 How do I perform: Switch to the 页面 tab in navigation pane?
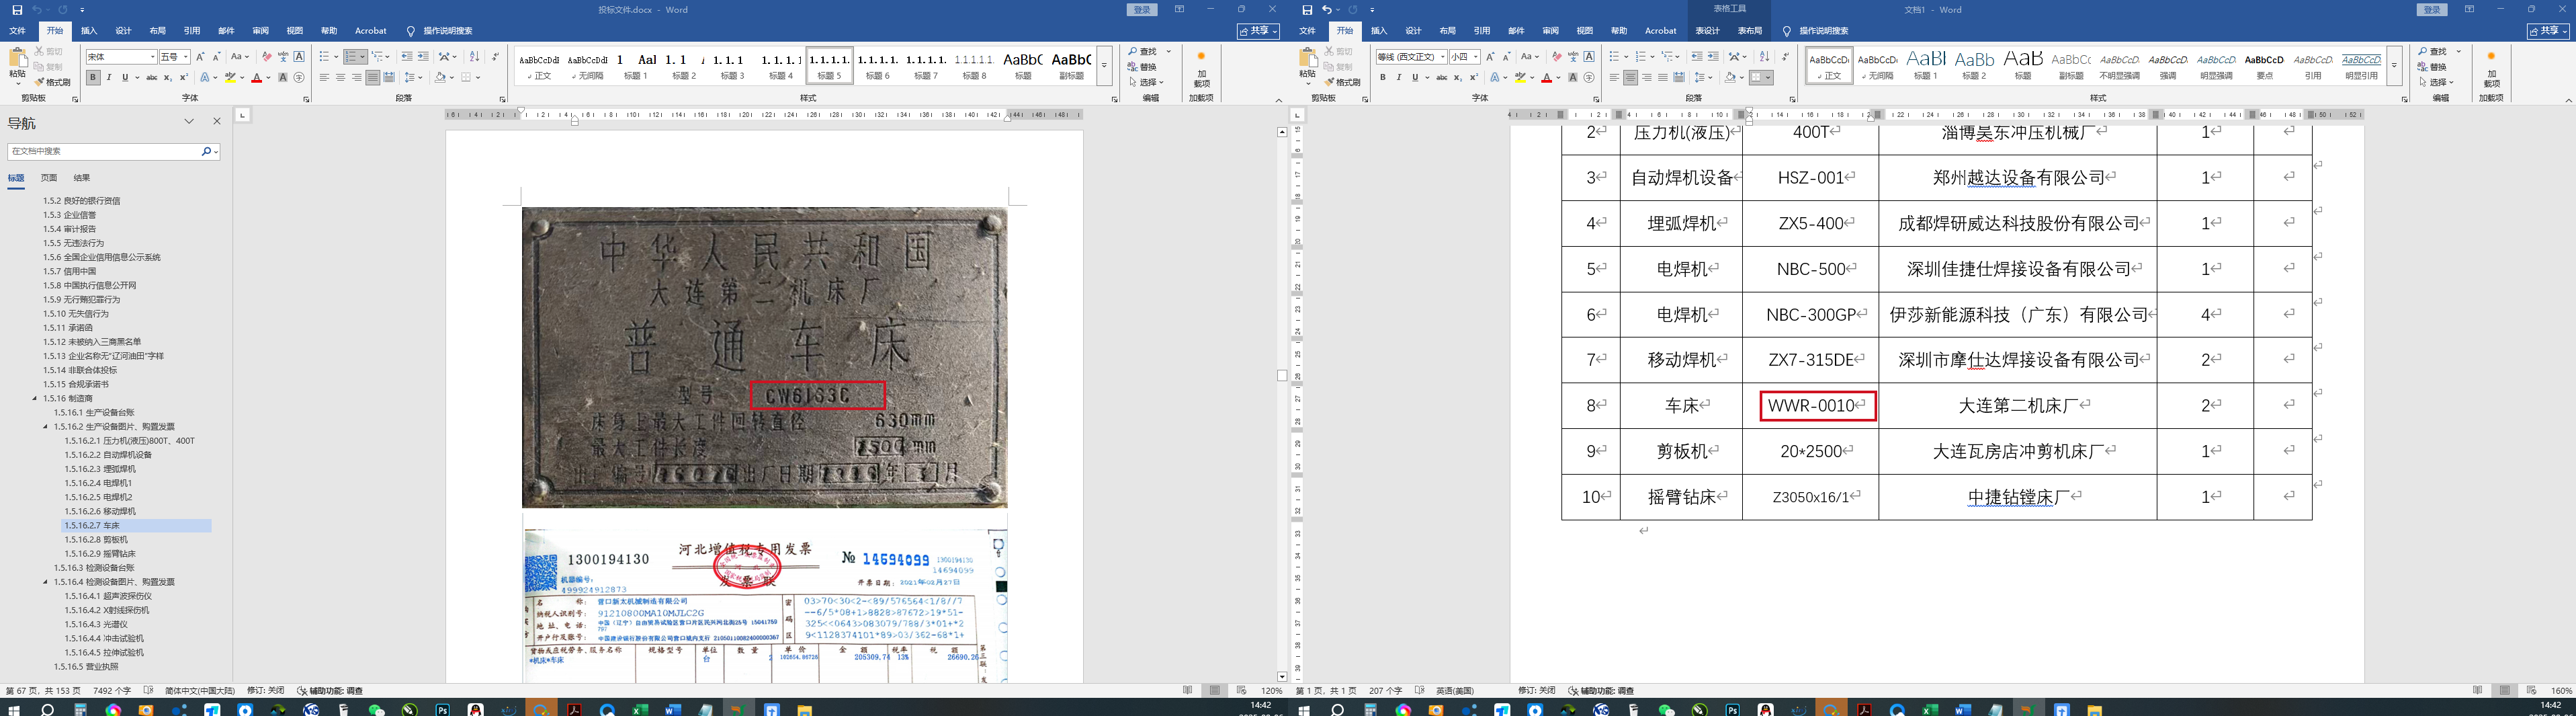[x=49, y=178]
